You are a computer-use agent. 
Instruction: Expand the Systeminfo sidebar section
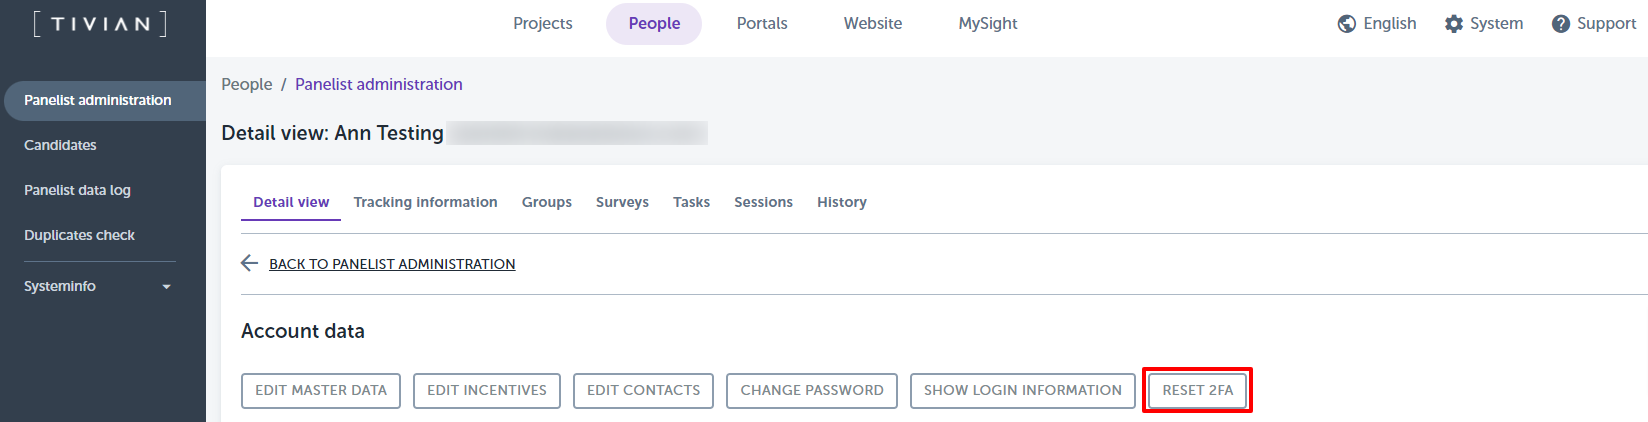[x=166, y=287]
